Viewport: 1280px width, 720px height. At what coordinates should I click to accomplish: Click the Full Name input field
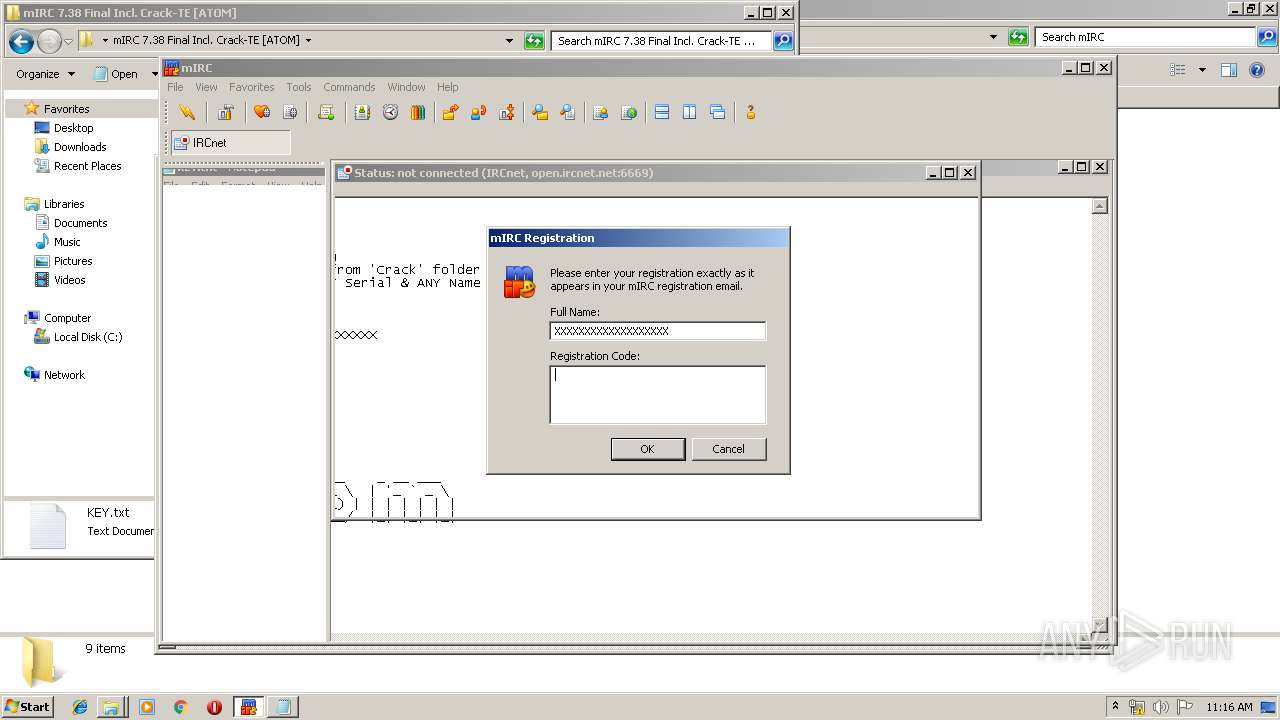[658, 331]
